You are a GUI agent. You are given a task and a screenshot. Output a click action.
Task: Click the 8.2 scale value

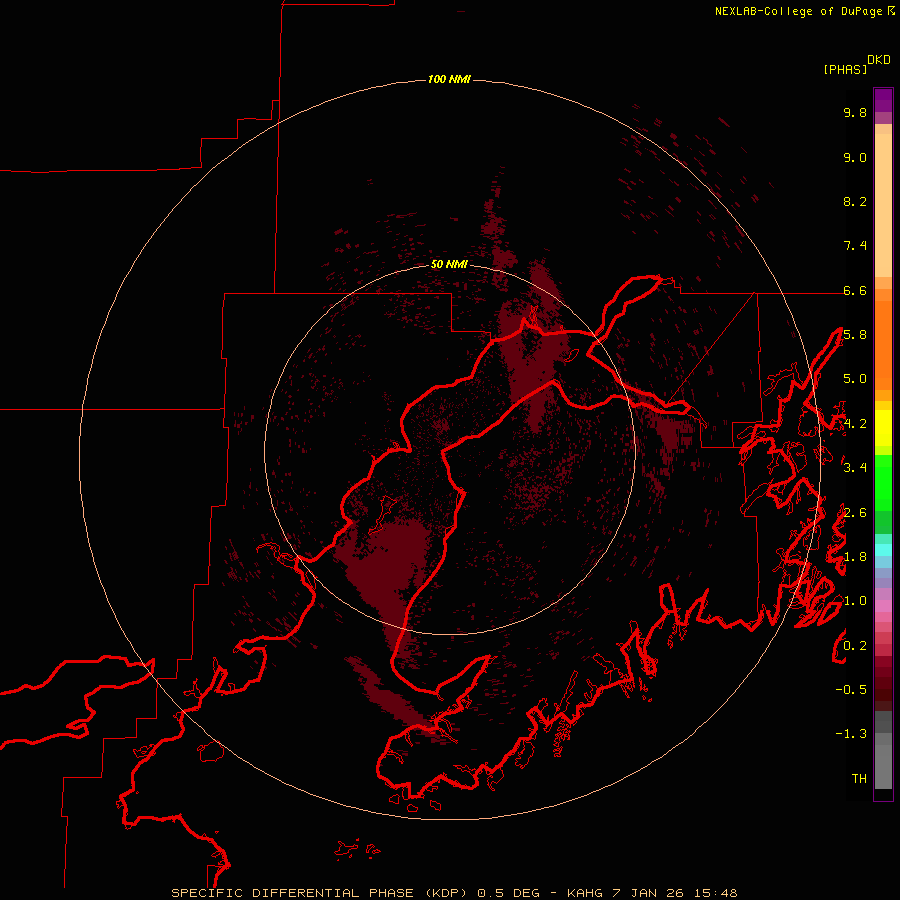pyautogui.click(x=855, y=201)
